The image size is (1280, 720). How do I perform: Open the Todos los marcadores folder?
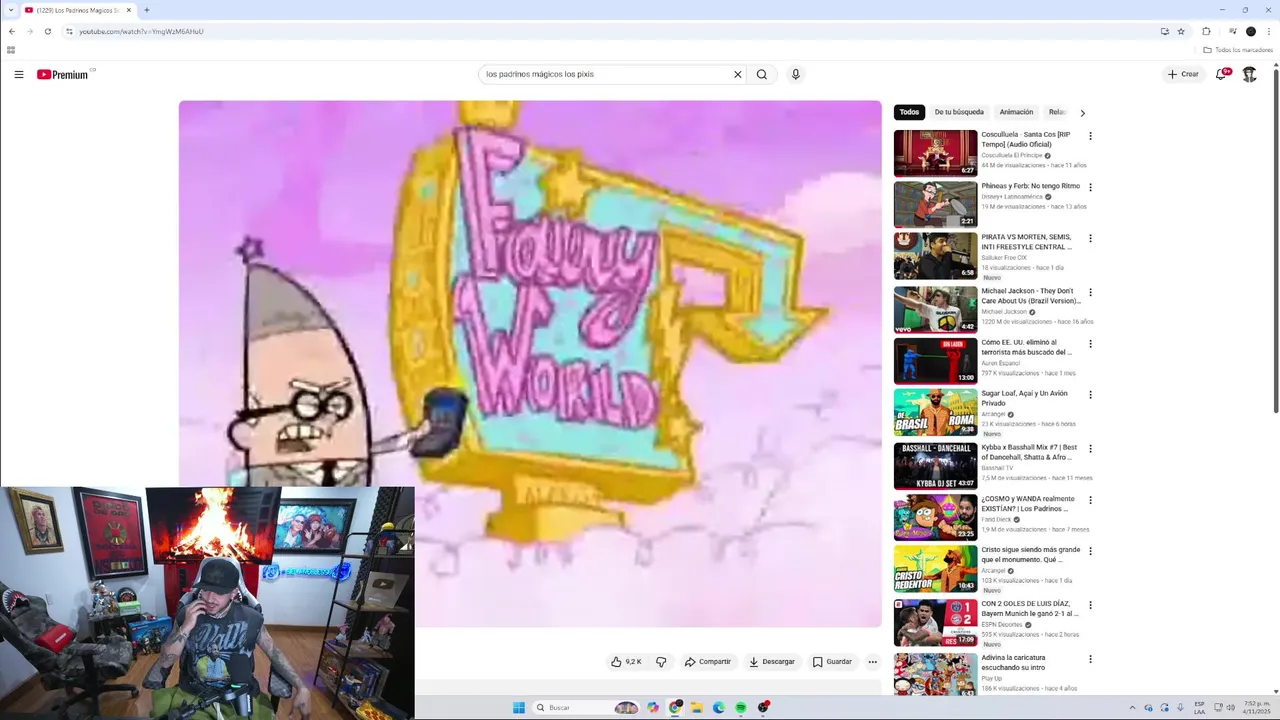1238,50
